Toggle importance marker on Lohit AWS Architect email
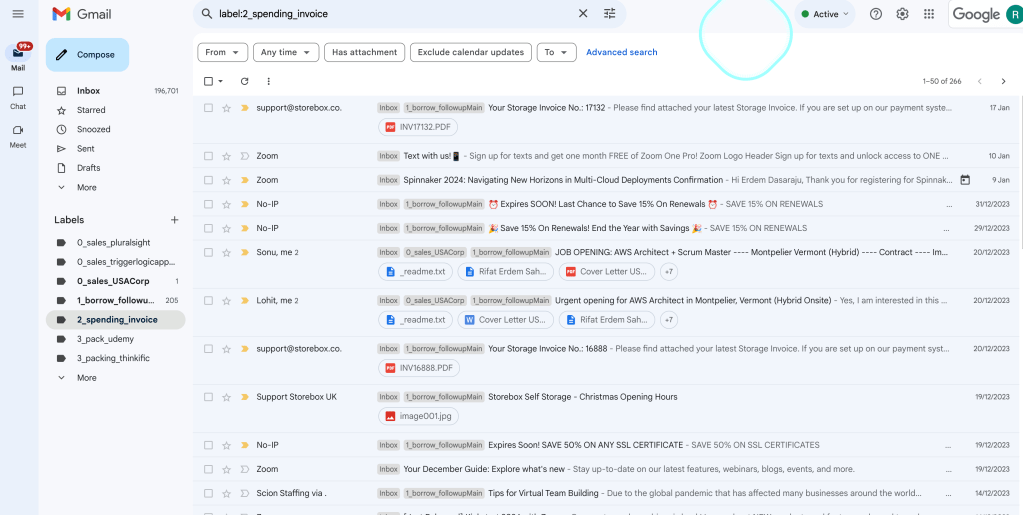1023x515 pixels. coord(245,300)
